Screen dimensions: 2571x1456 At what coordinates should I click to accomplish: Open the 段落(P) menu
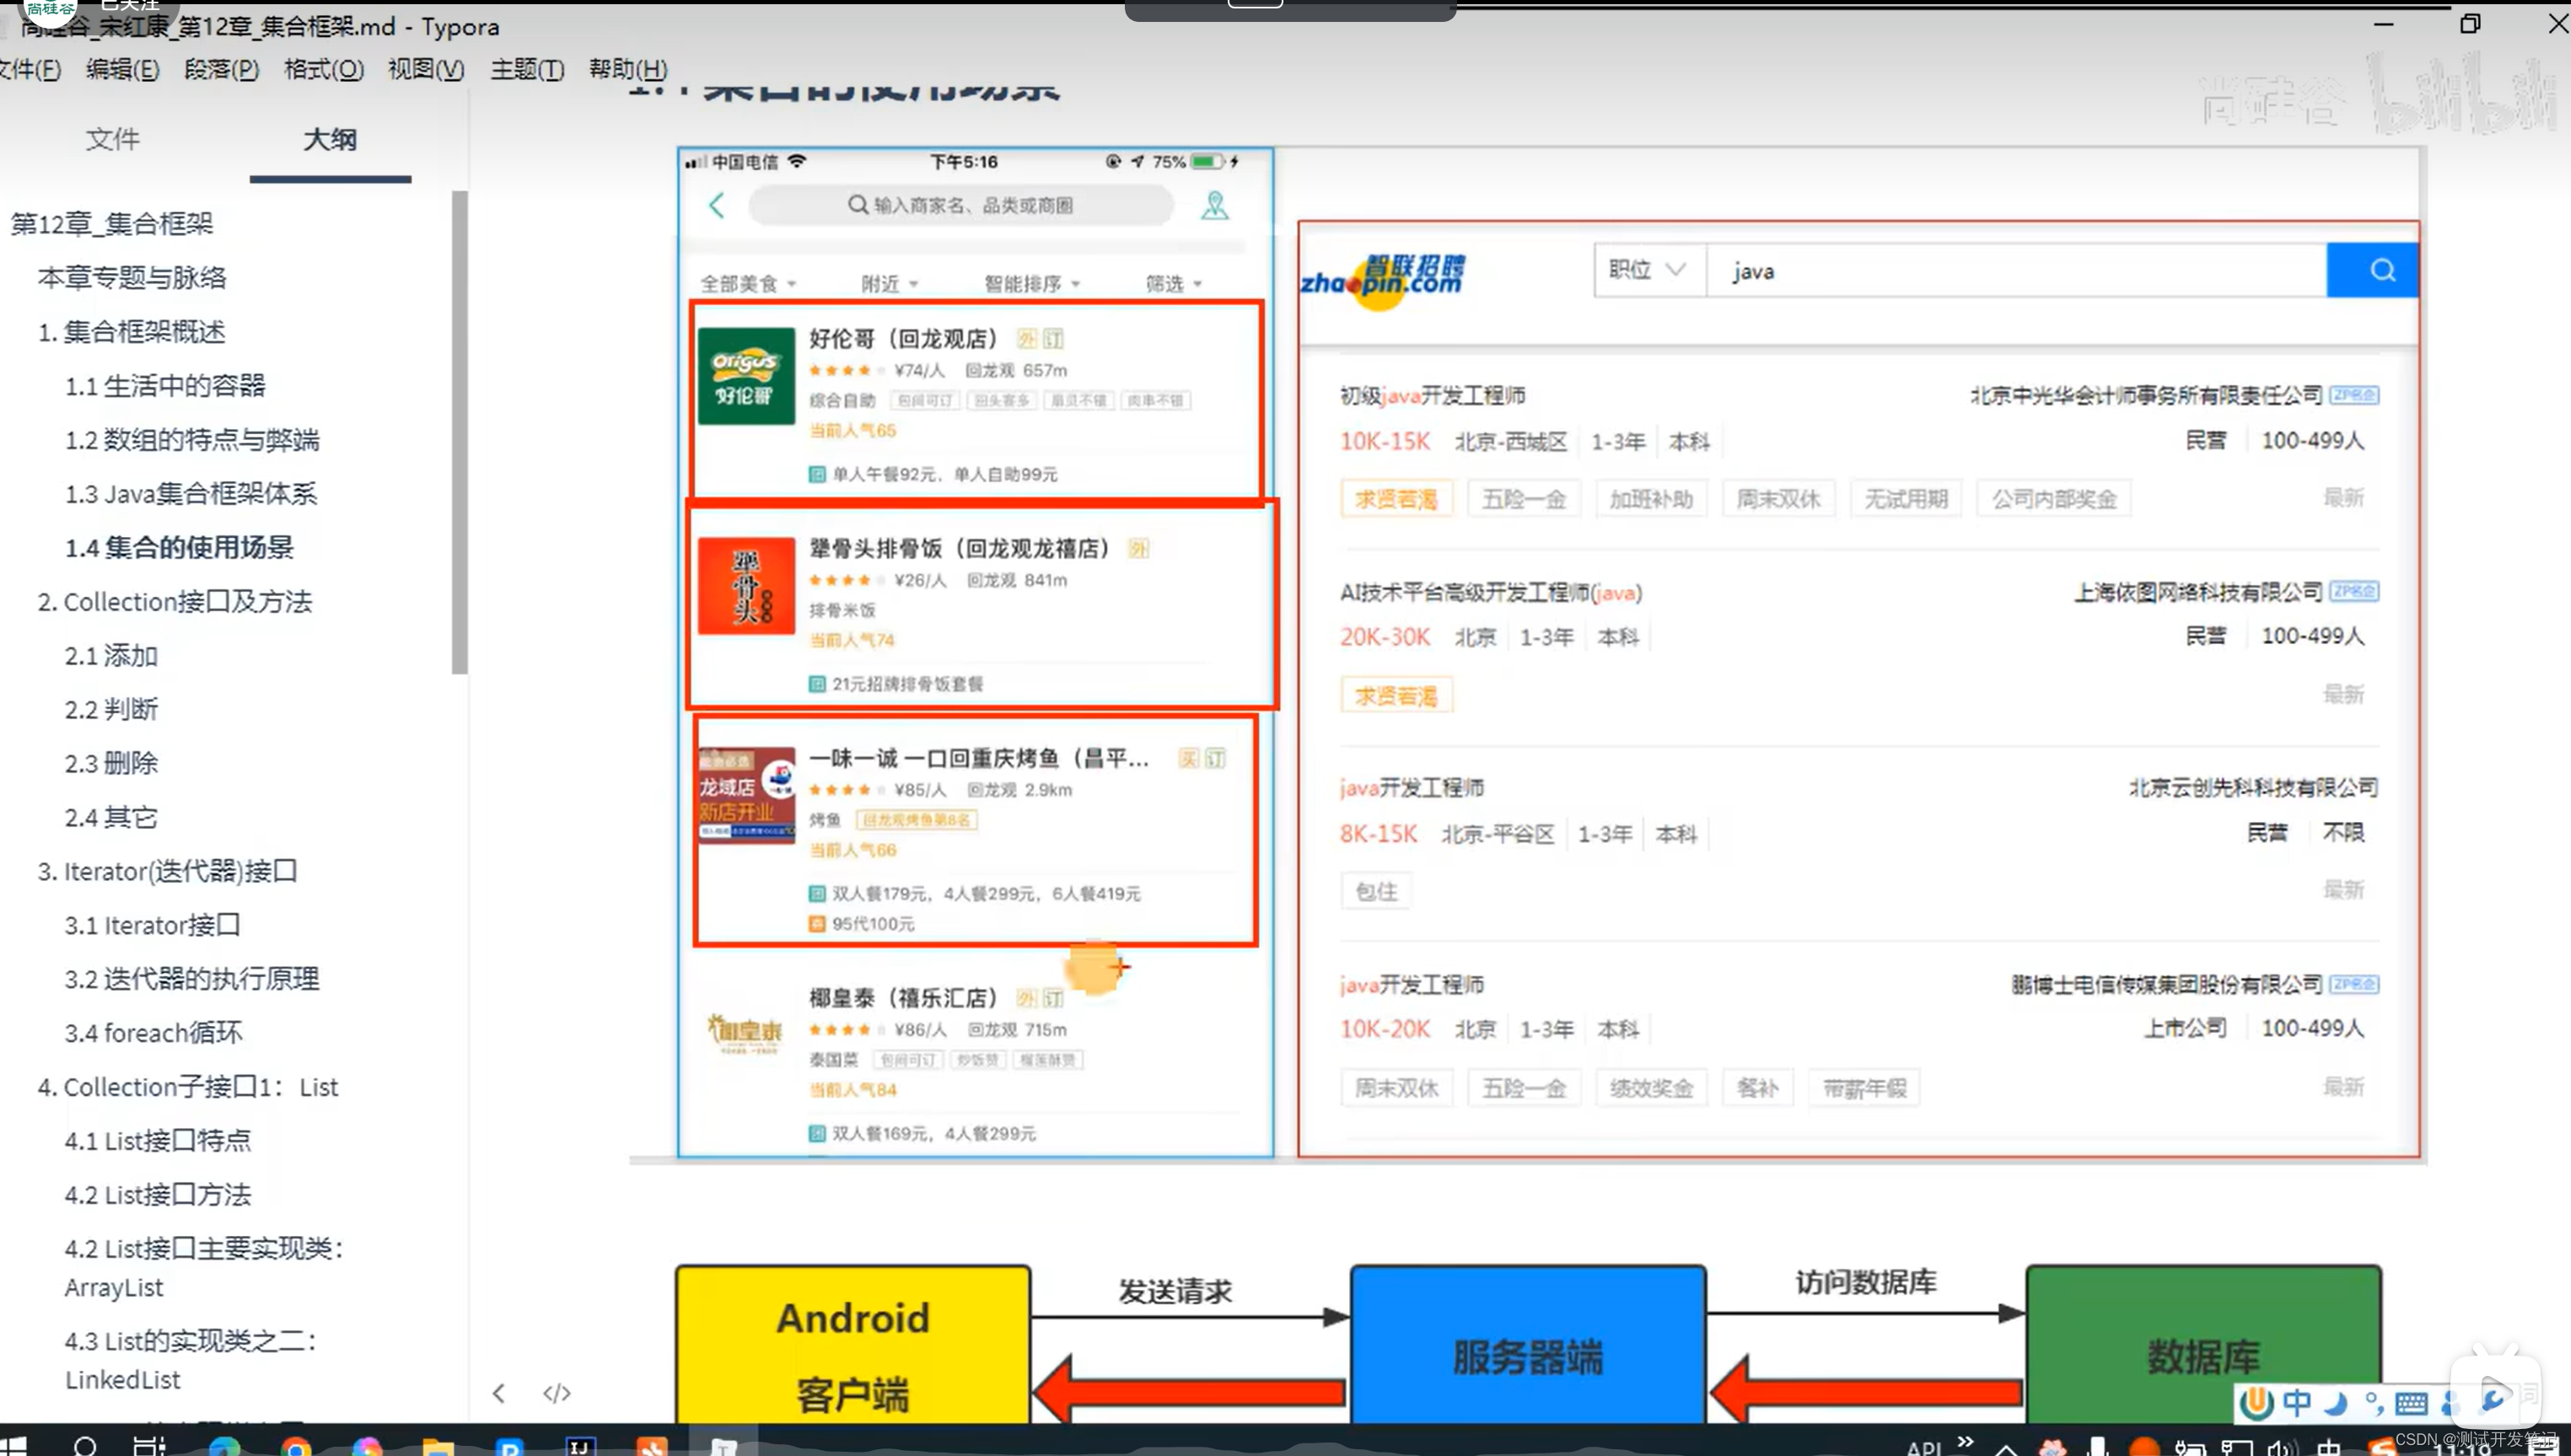coord(221,69)
